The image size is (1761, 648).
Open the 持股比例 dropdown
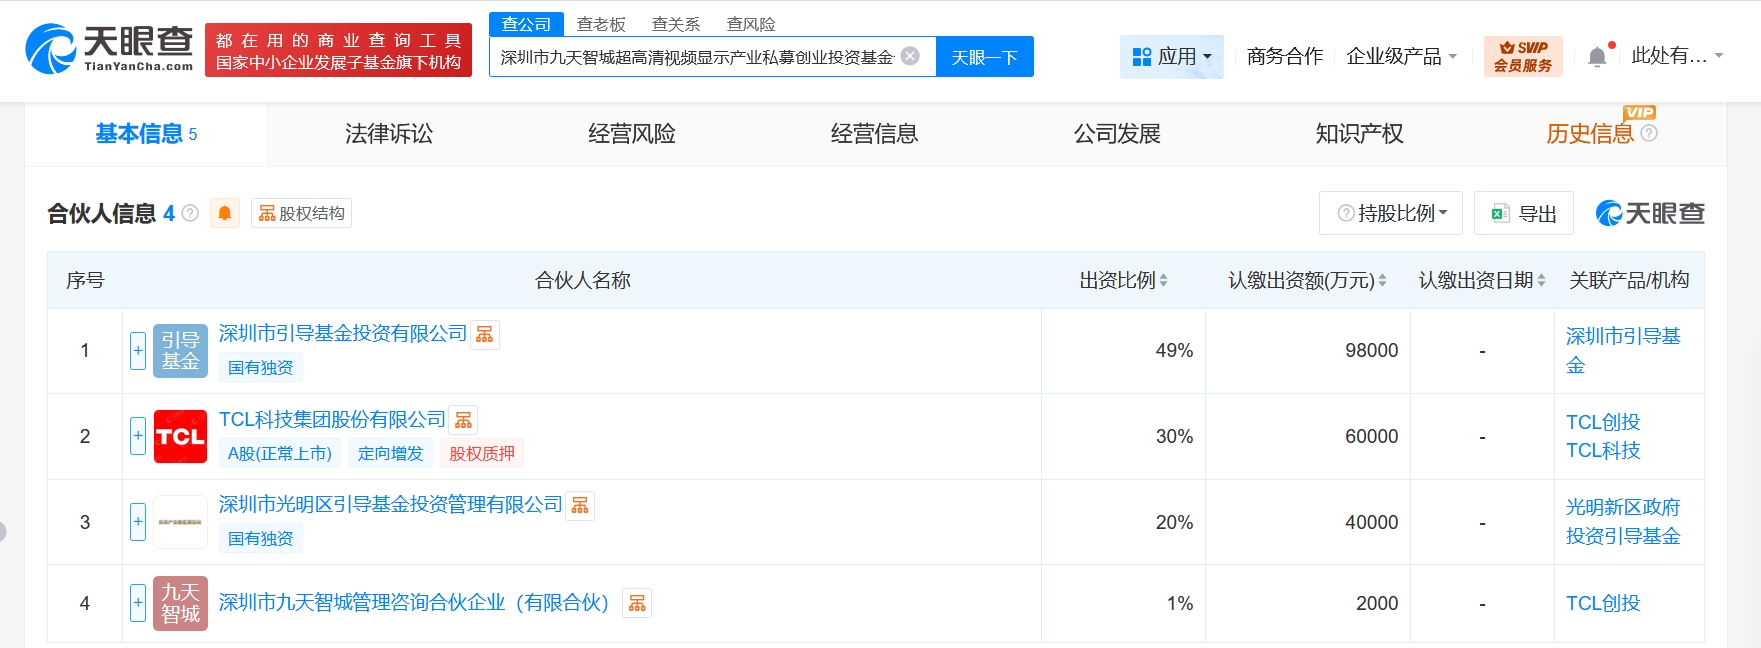tap(1391, 213)
